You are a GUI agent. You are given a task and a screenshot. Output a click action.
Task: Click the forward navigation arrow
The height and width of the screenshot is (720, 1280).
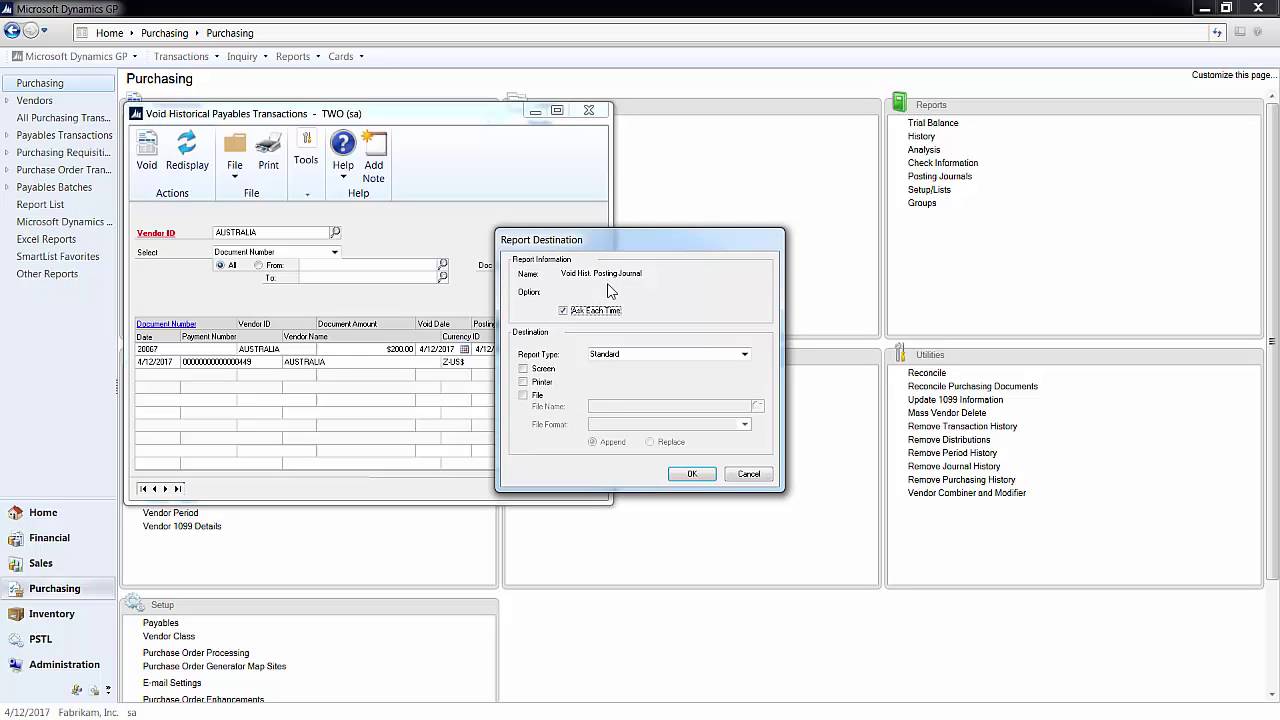31,31
